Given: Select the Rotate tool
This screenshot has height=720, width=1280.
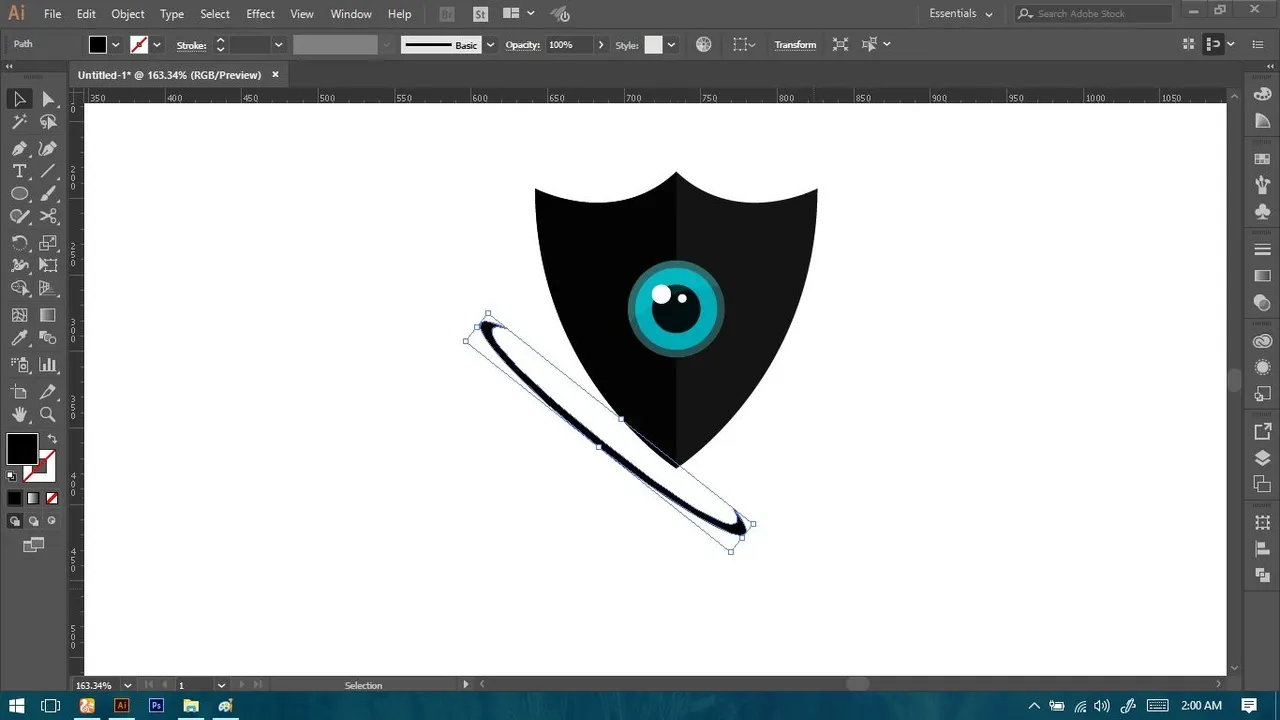Looking at the screenshot, I should pos(19,243).
